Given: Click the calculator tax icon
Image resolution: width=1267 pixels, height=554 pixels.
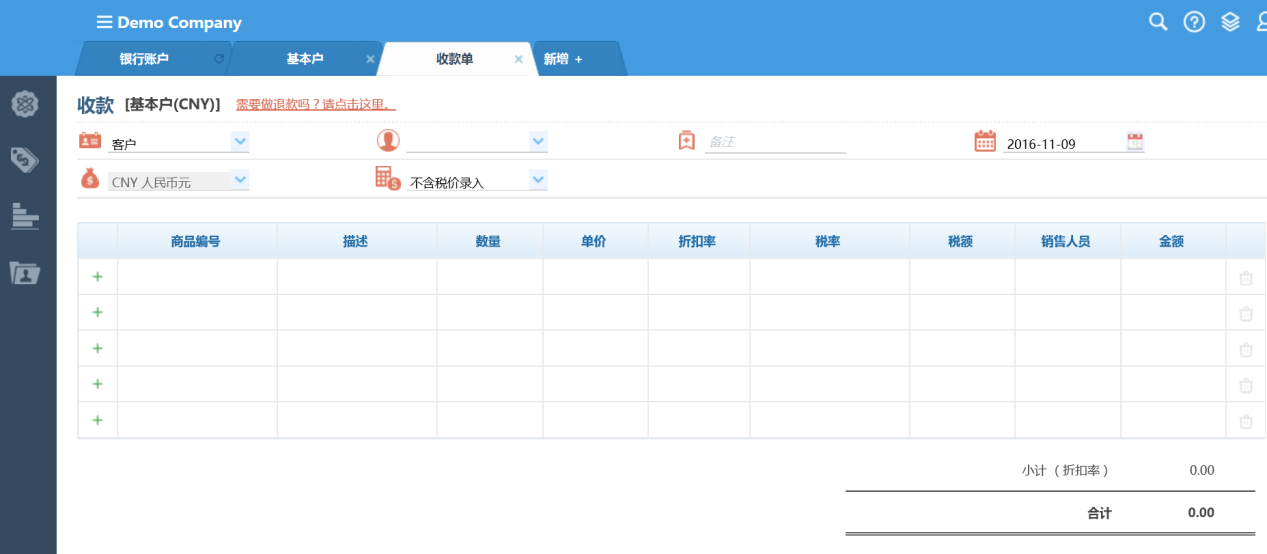Looking at the screenshot, I should 388,178.
